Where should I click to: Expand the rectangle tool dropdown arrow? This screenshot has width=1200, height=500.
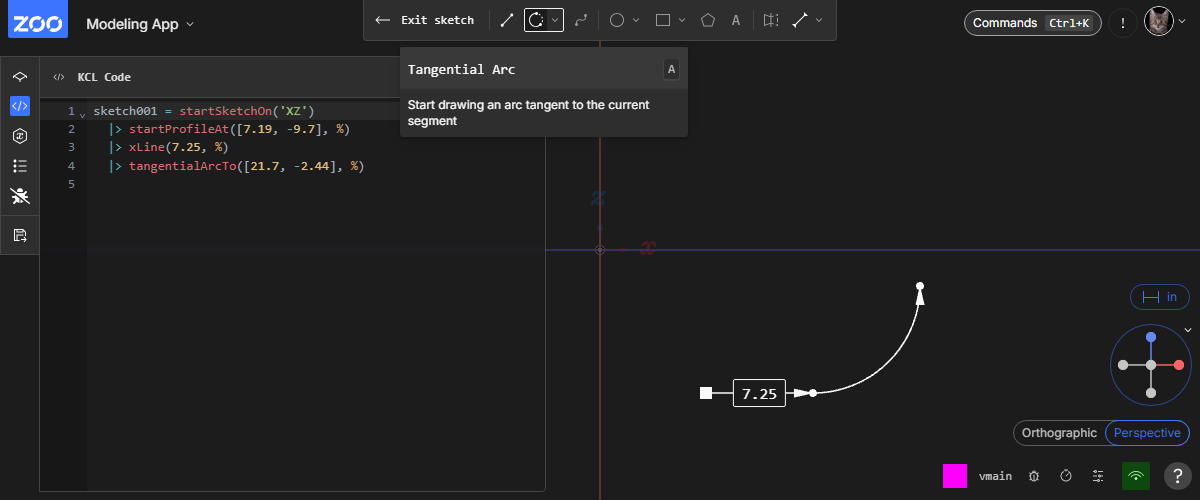682,20
